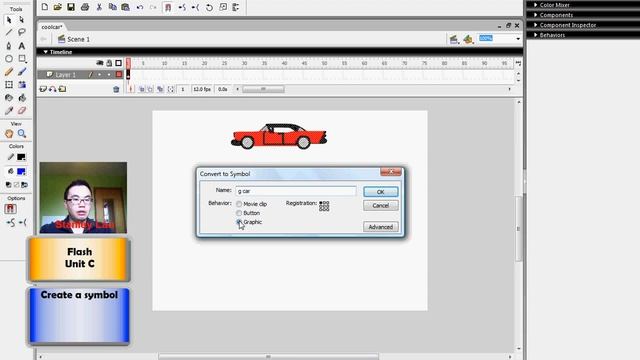Toggle Edit Multiple Frames button
The height and width of the screenshot is (360, 640).
[160, 89]
